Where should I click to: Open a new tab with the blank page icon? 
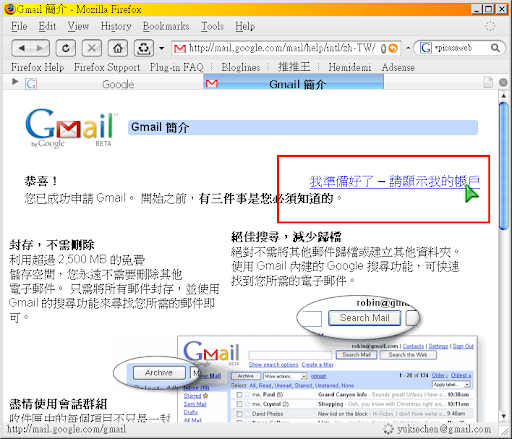[488, 82]
